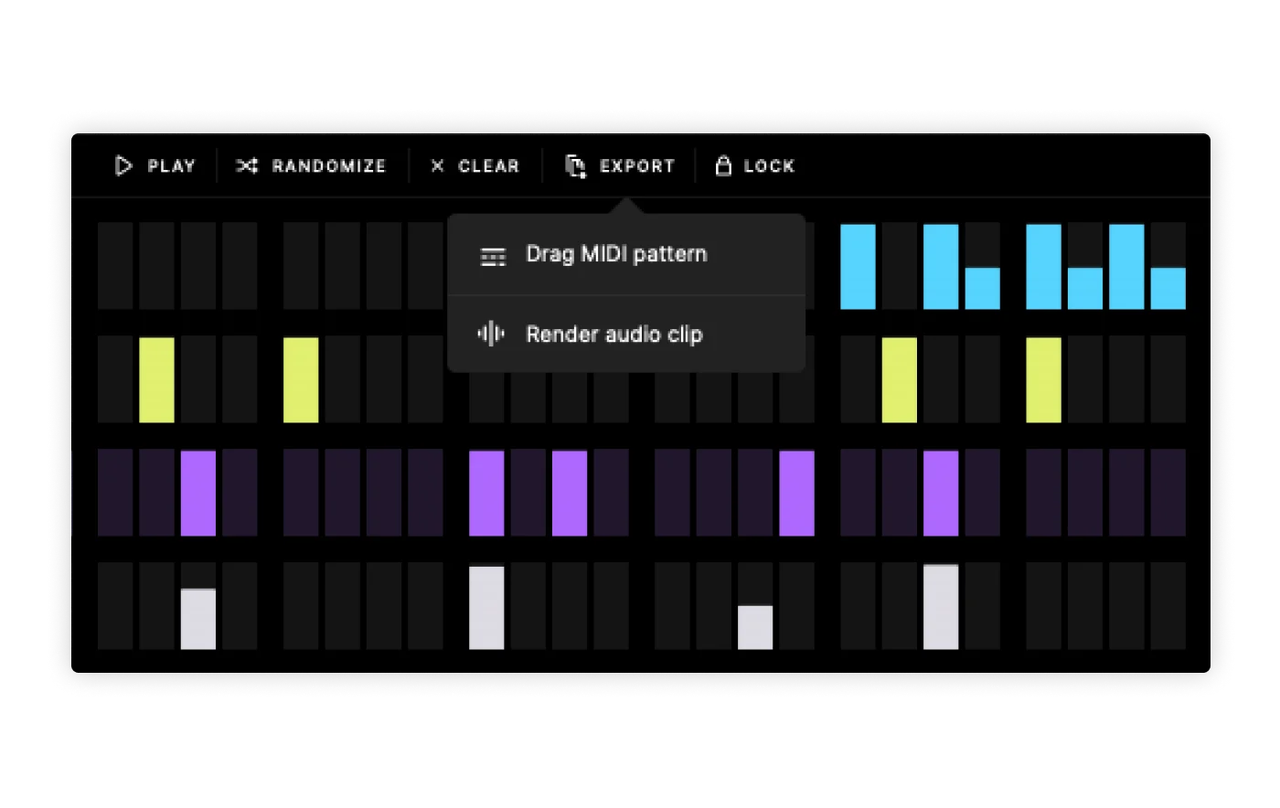Toggle the last blue step, number 24

tap(1168, 288)
